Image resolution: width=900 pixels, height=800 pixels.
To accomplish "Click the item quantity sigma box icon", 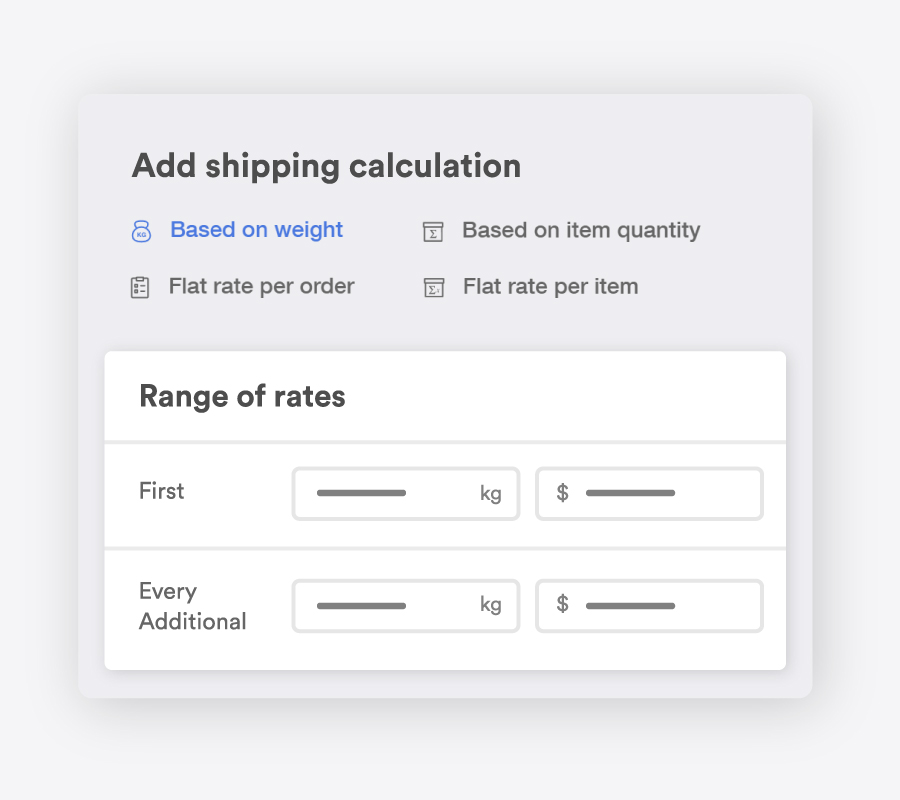I will [x=433, y=232].
